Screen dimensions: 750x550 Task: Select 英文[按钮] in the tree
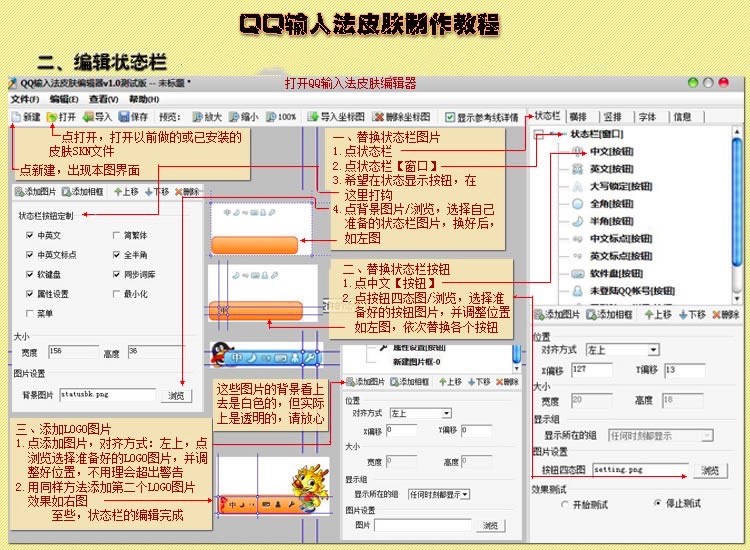(x=611, y=169)
